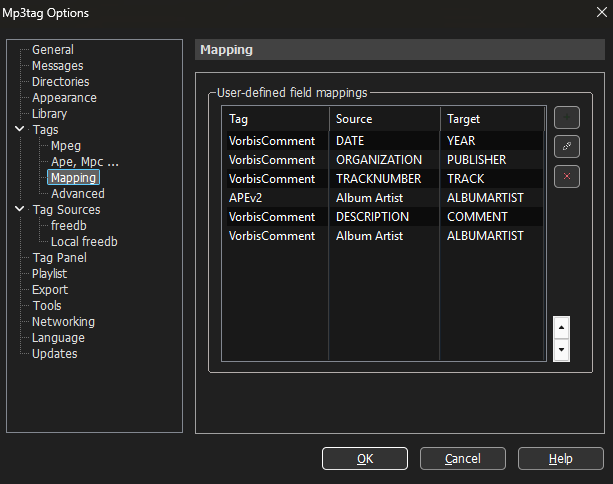Open Tag Panel settings

pos(59,258)
